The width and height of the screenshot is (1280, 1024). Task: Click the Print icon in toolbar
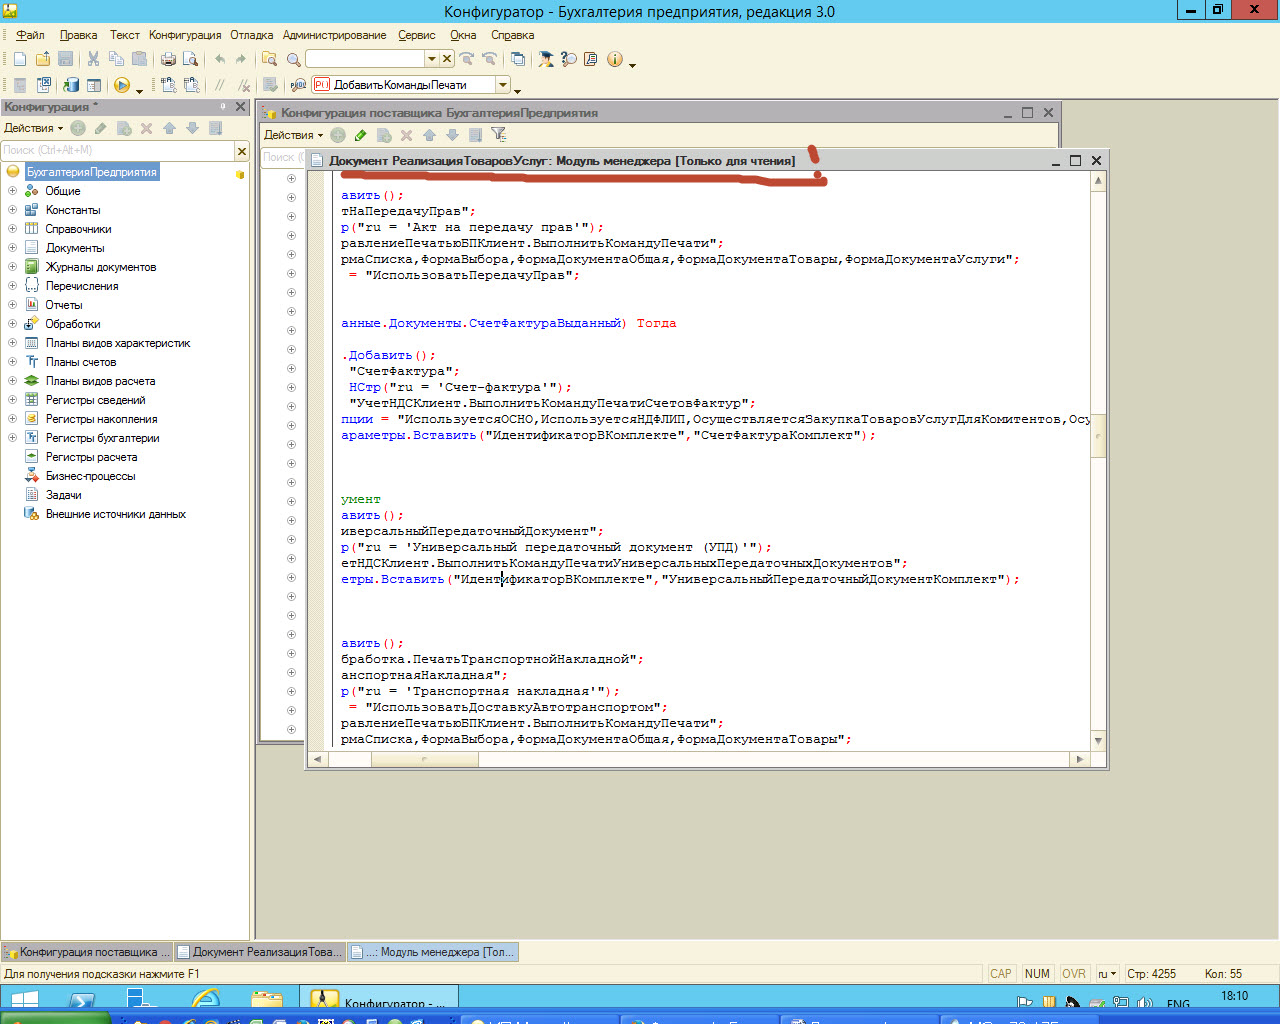168,60
